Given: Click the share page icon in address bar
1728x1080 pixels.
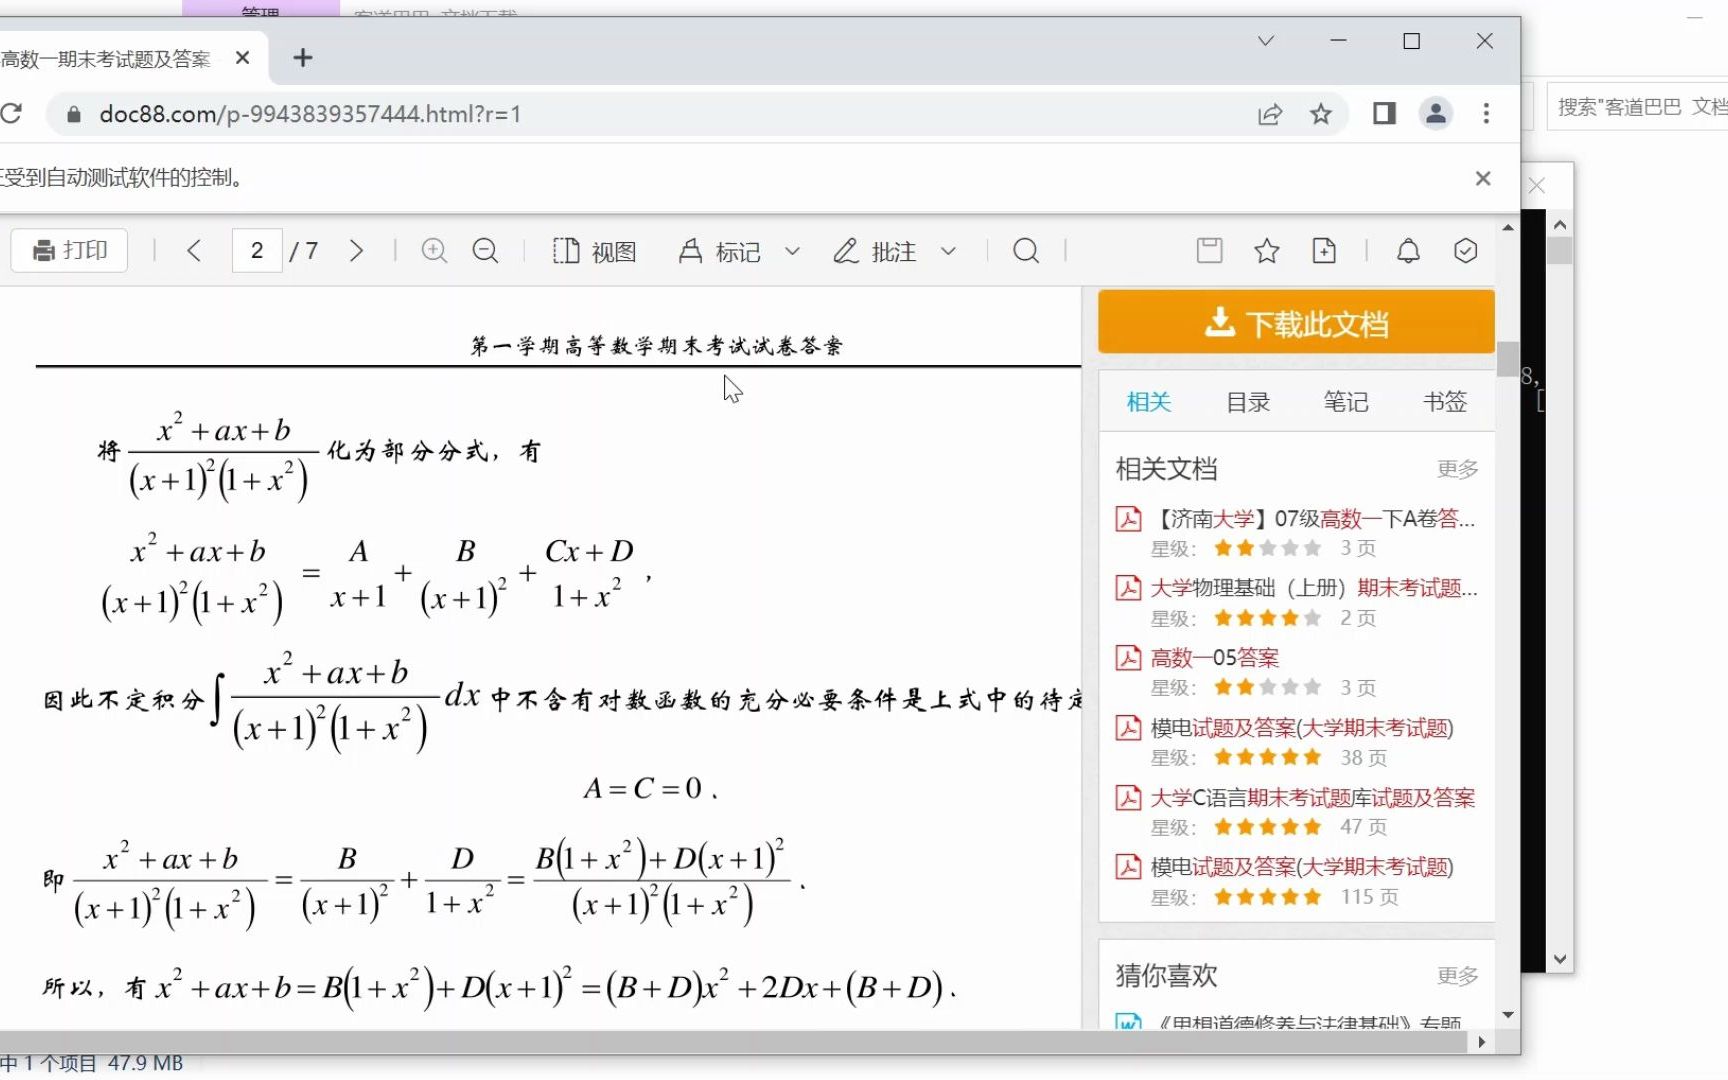Looking at the screenshot, I should [1270, 114].
